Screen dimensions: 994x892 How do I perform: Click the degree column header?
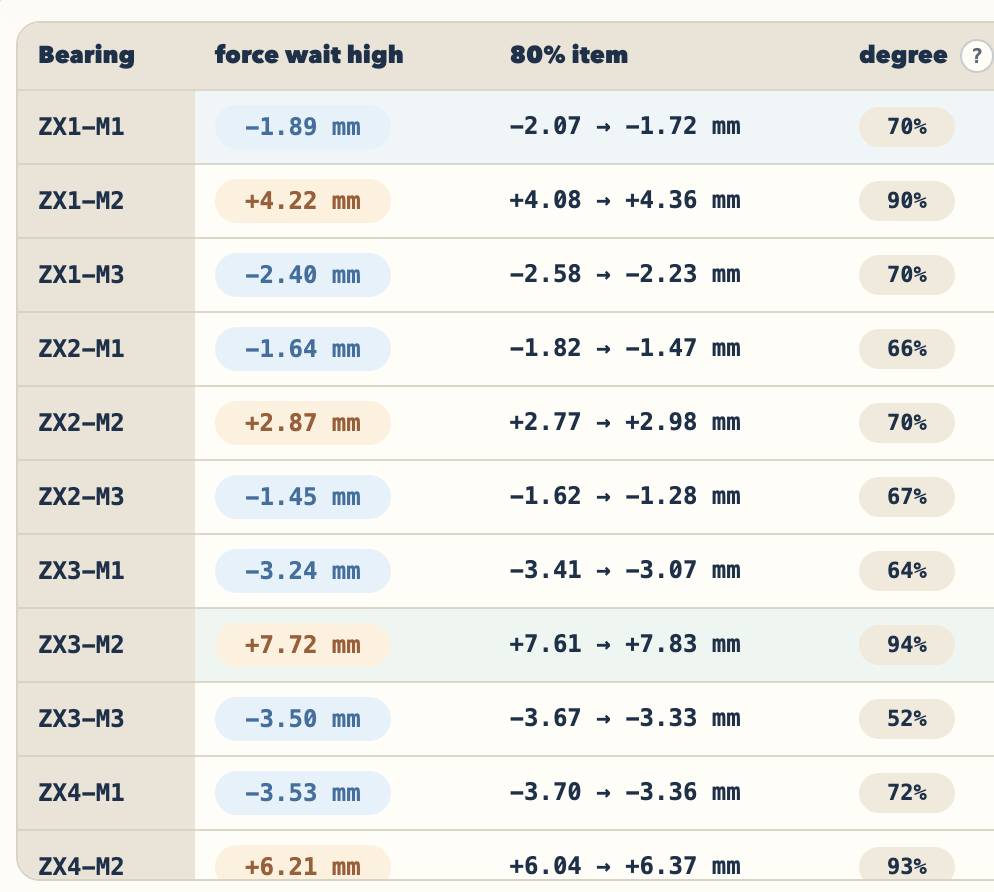click(x=903, y=55)
